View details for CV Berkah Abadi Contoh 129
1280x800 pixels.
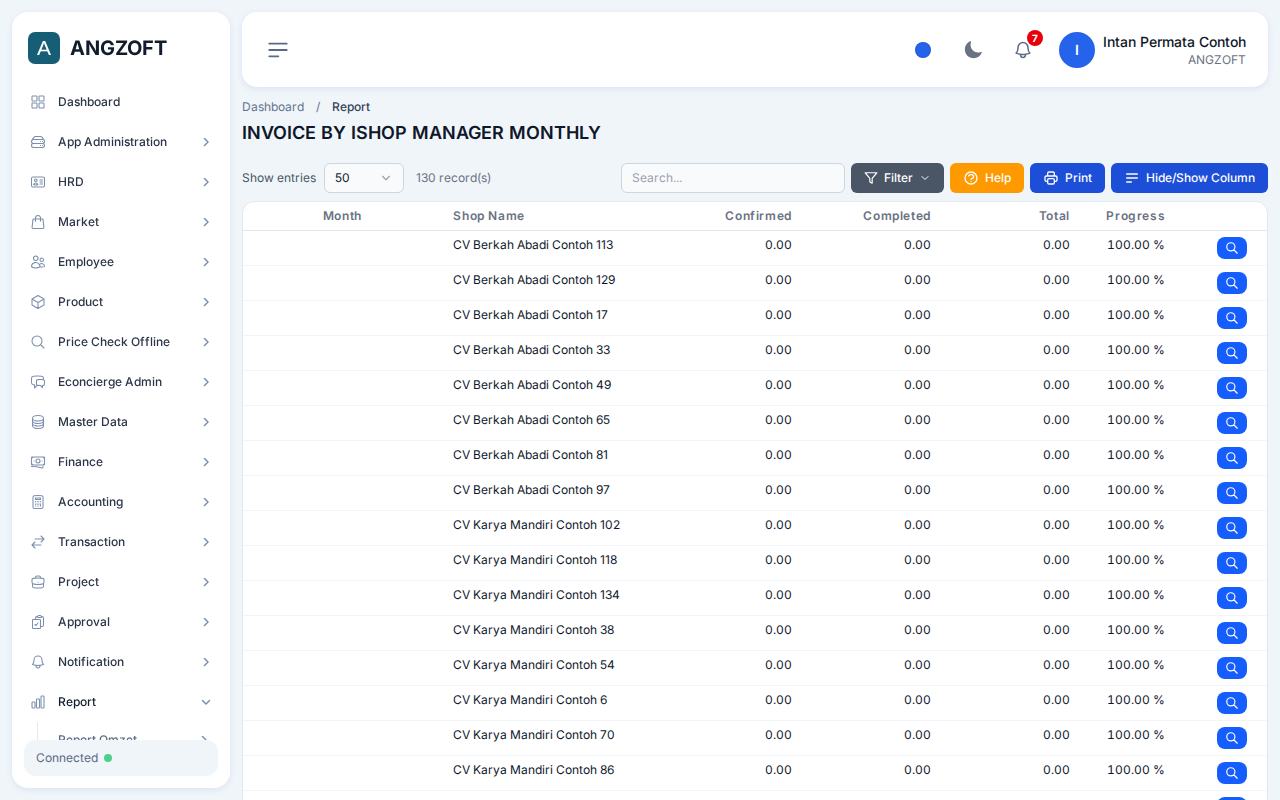[x=1232, y=283]
